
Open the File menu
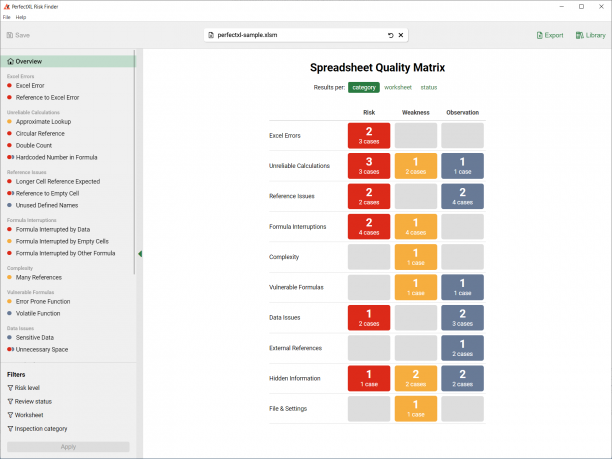[x=7, y=17]
